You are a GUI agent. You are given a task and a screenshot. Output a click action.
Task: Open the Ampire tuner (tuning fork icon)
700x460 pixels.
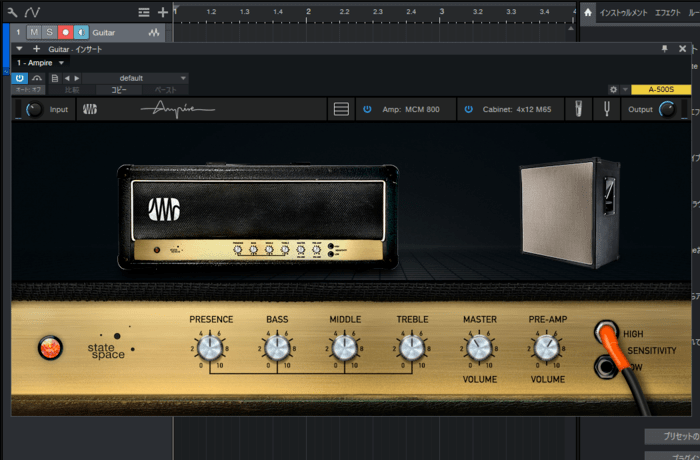coord(605,109)
